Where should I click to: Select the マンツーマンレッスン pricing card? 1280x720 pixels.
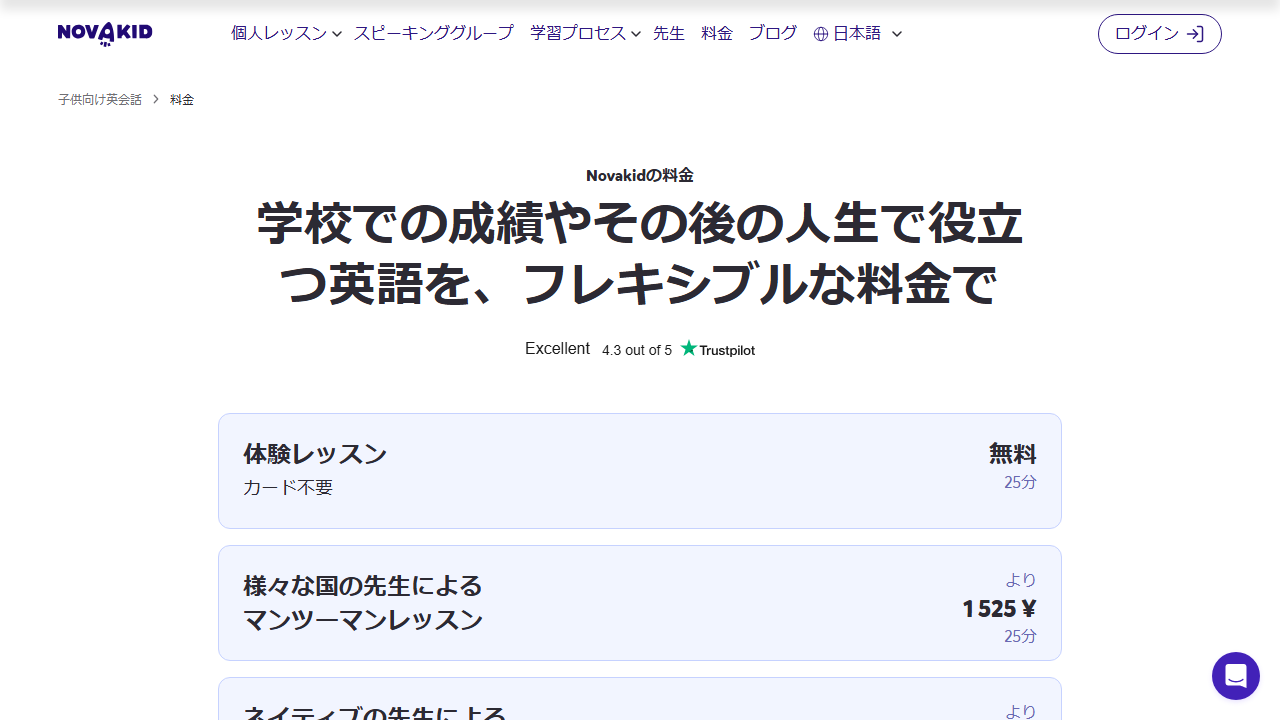click(x=640, y=603)
